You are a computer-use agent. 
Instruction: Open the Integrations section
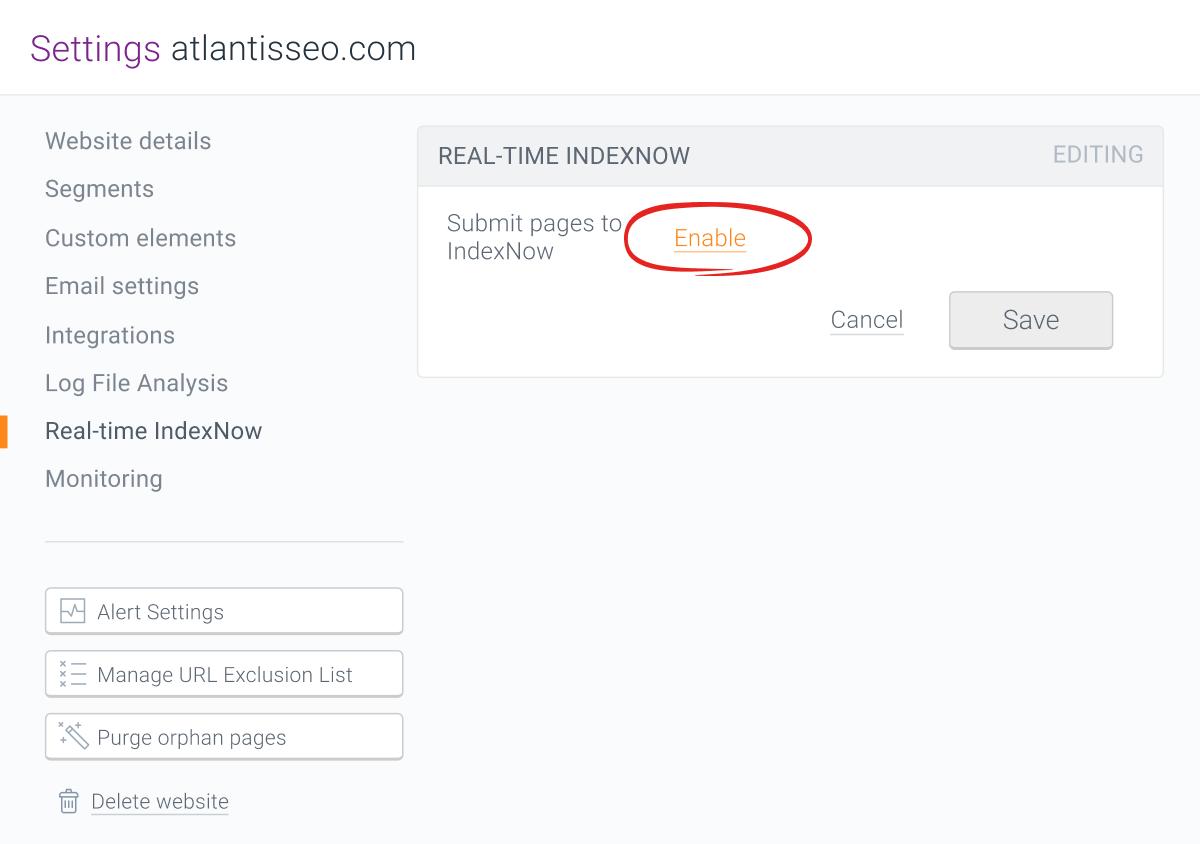pos(110,335)
